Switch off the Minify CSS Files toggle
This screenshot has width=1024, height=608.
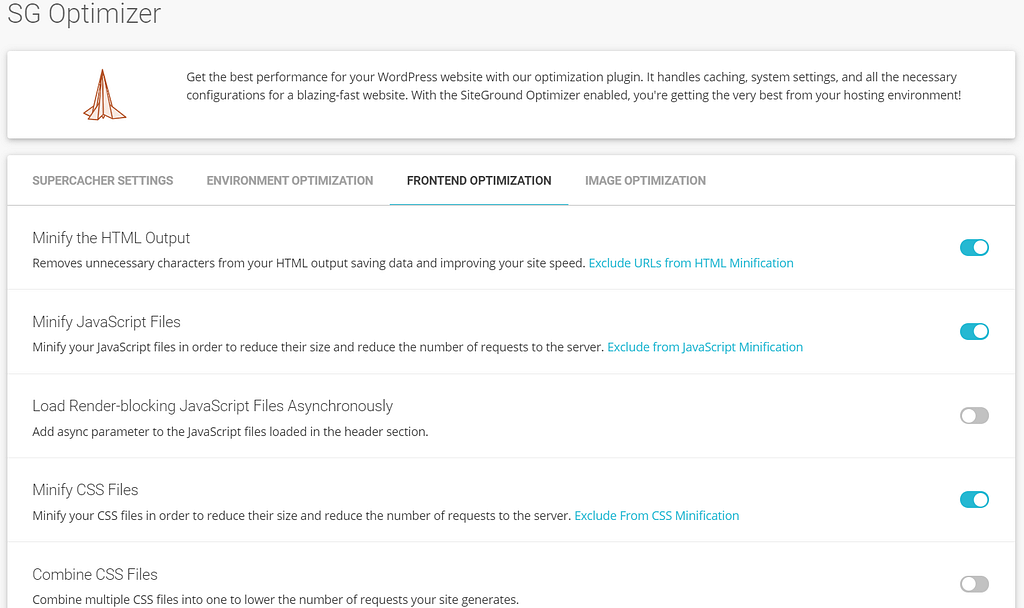(x=974, y=500)
